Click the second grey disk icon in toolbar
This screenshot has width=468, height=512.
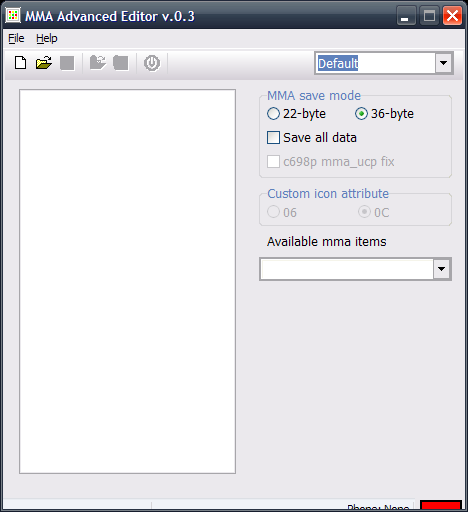click(x=121, y=63)
